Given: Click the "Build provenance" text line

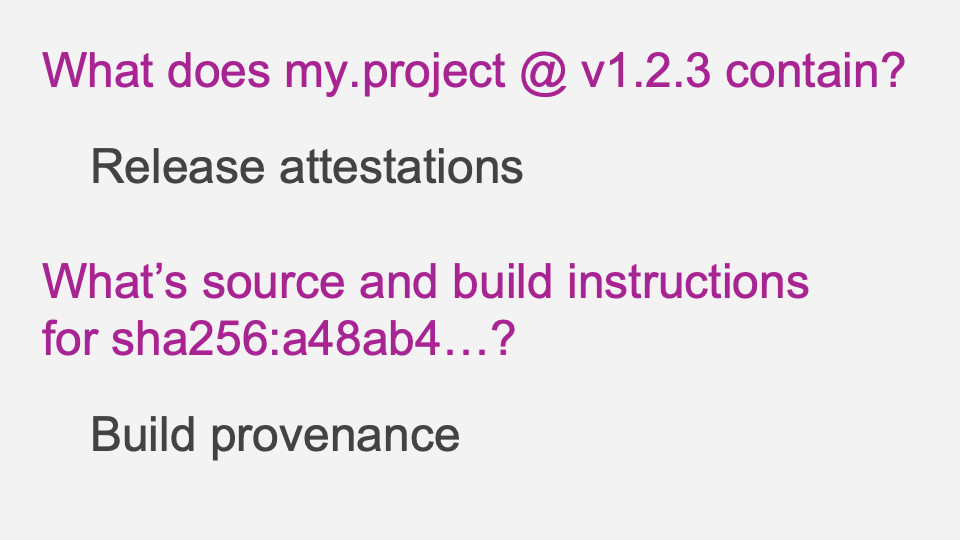Looking at the screenshot, I should [x=275, y=434].
